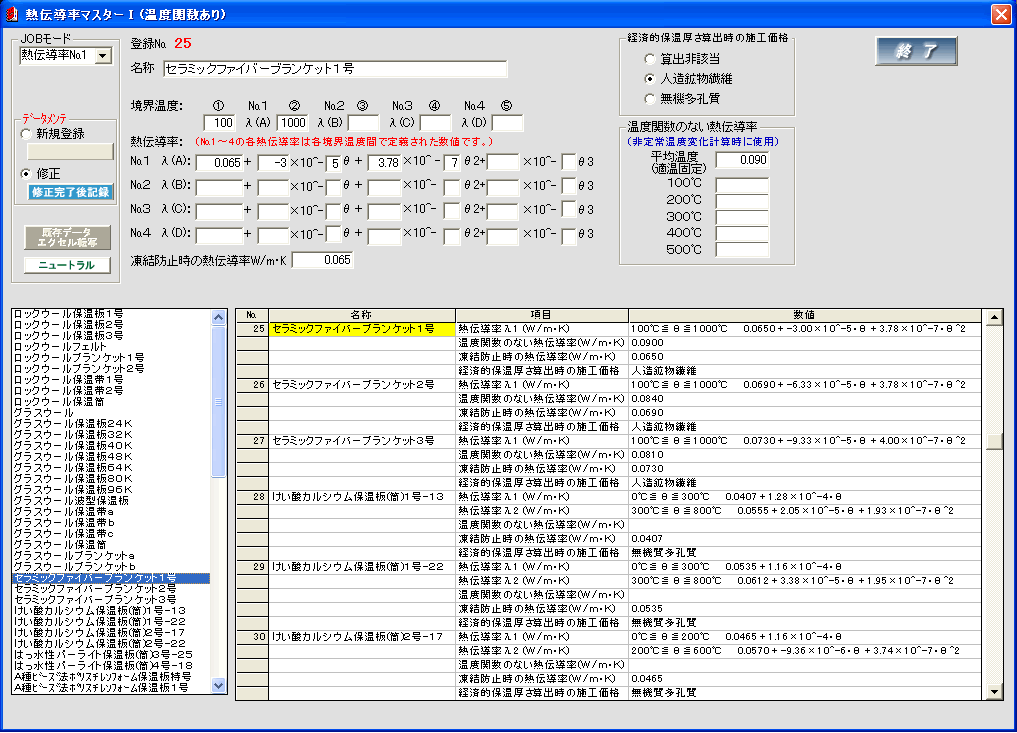Click the 100℃ thermal conductivity field

(742, 186)
